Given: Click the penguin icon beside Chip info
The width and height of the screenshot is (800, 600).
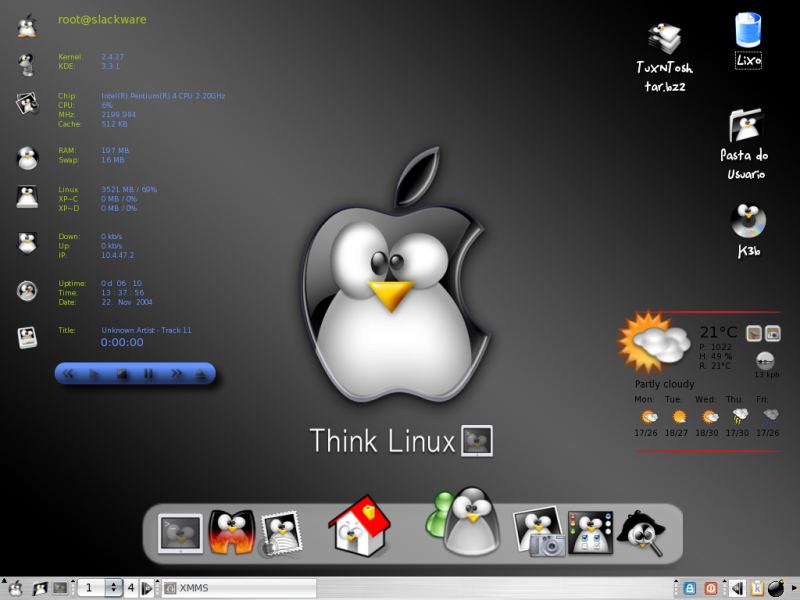Looking at the screenshot, I should tap(27, 103).
